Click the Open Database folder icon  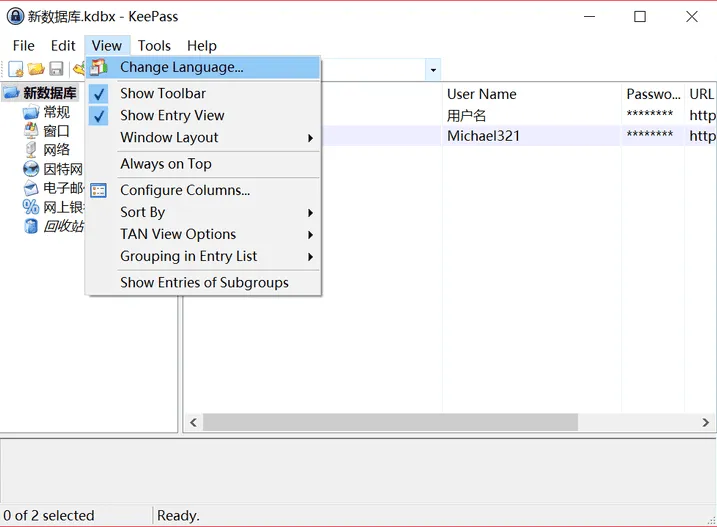(x=36, y=69)
